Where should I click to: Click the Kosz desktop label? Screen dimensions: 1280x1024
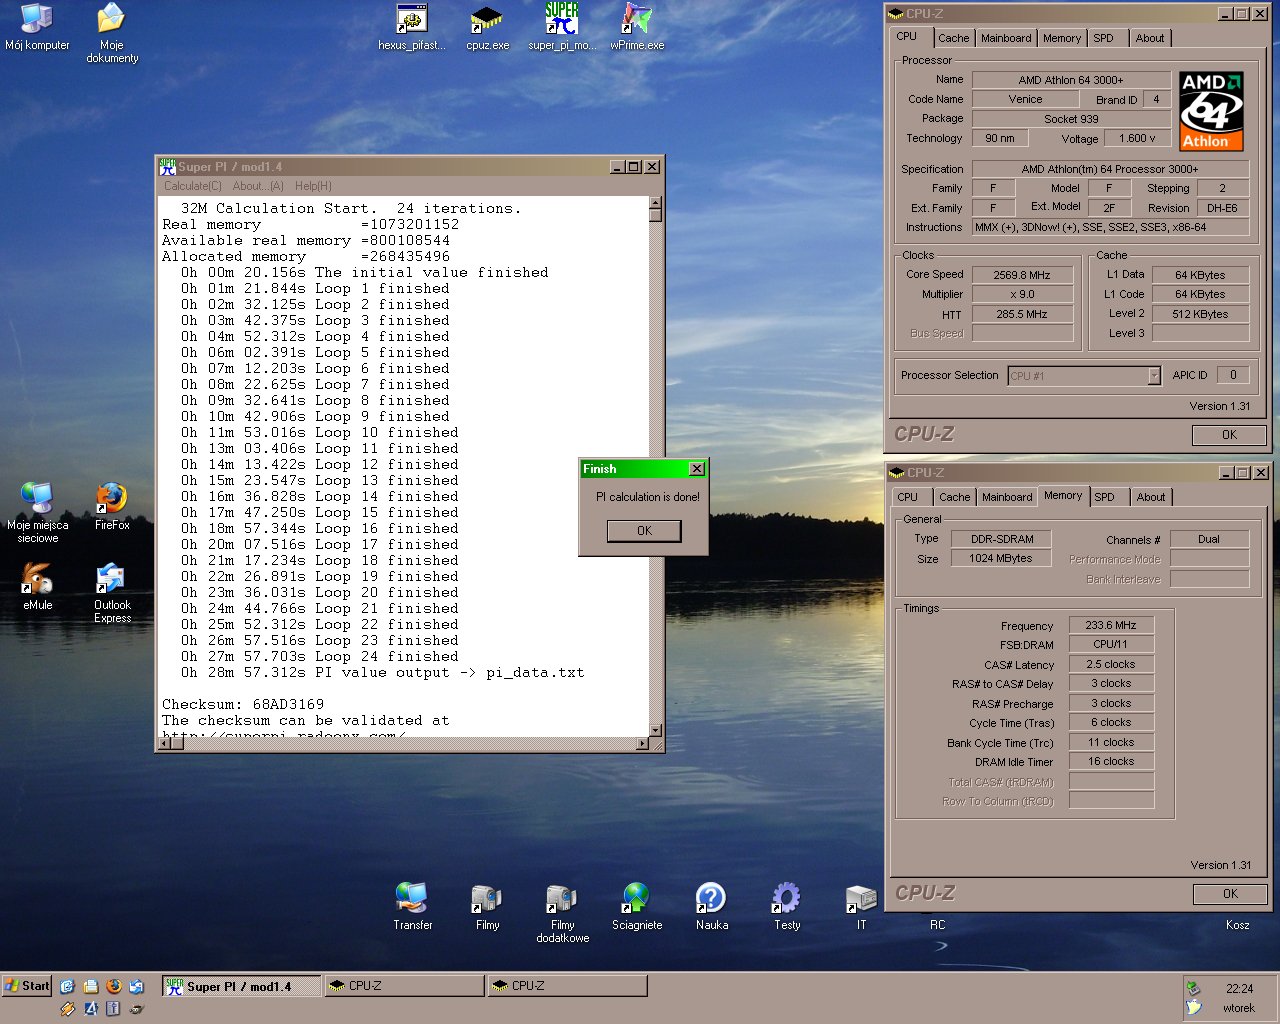pyautogui.click(x=1237, y=925)
